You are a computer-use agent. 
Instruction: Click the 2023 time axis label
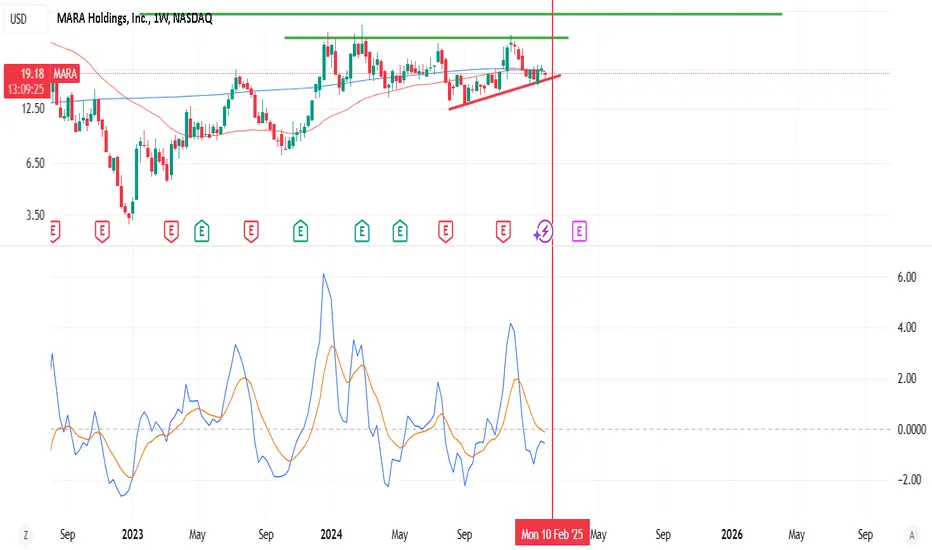[133, 535]
